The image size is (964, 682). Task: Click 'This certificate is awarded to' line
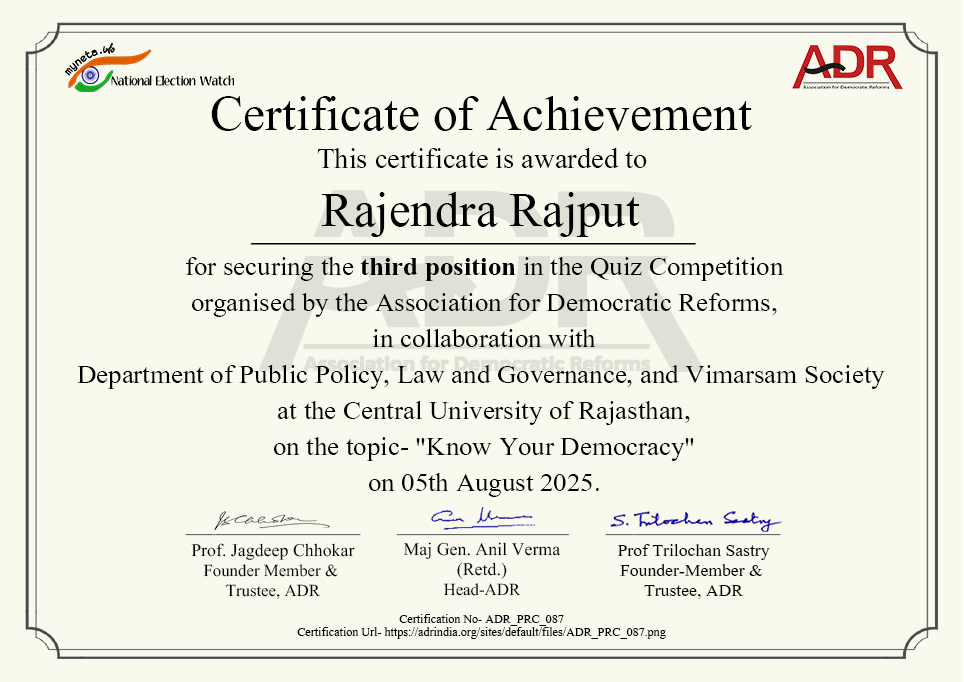click(482, 159)
